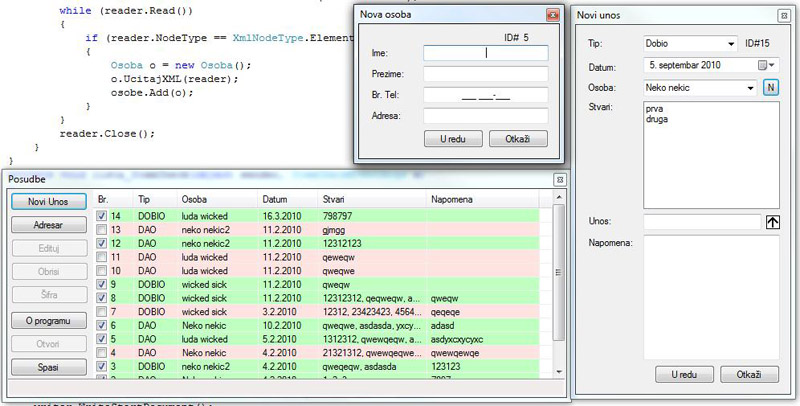
Task: Check the checkbox for row 13
Action: tap(102, 230)
